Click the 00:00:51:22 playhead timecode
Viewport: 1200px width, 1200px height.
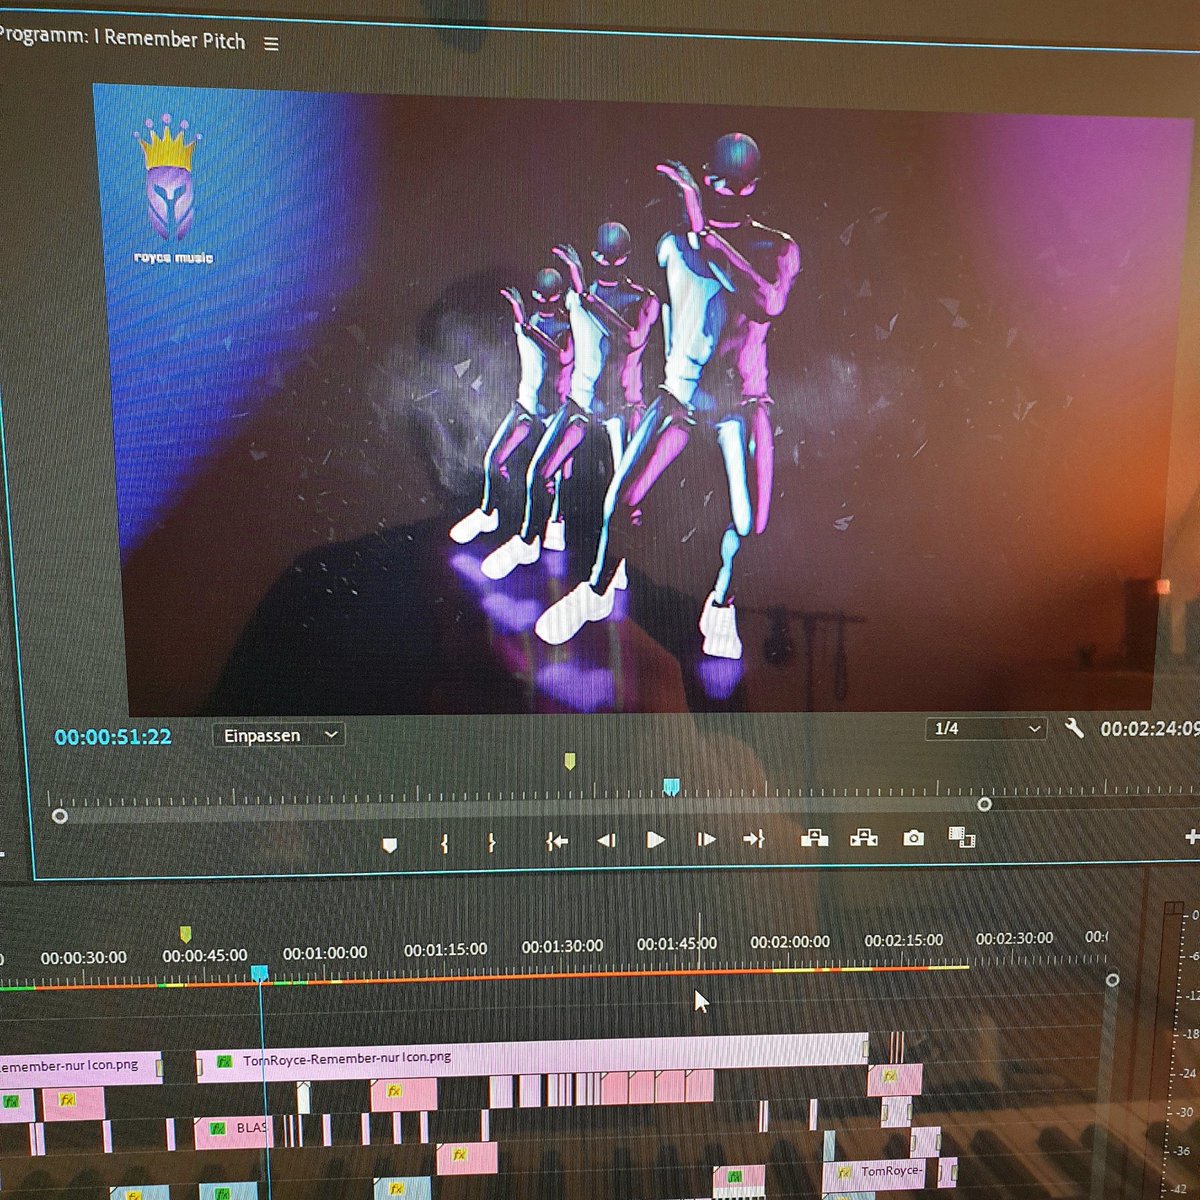tap(113, 737)
